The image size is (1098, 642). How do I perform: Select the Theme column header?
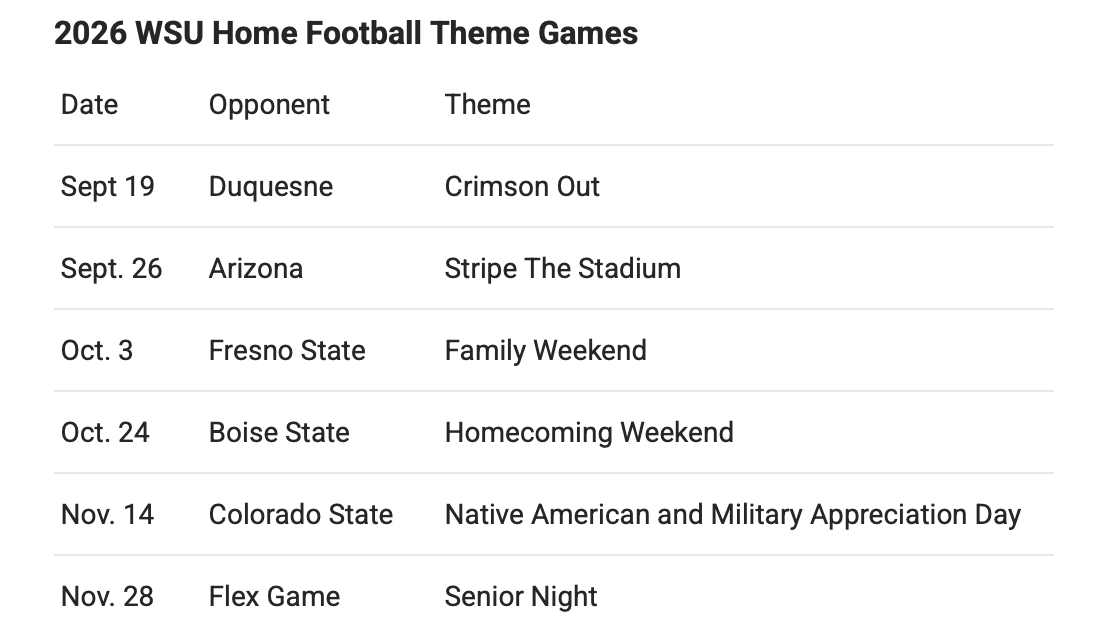coord(487,104)
